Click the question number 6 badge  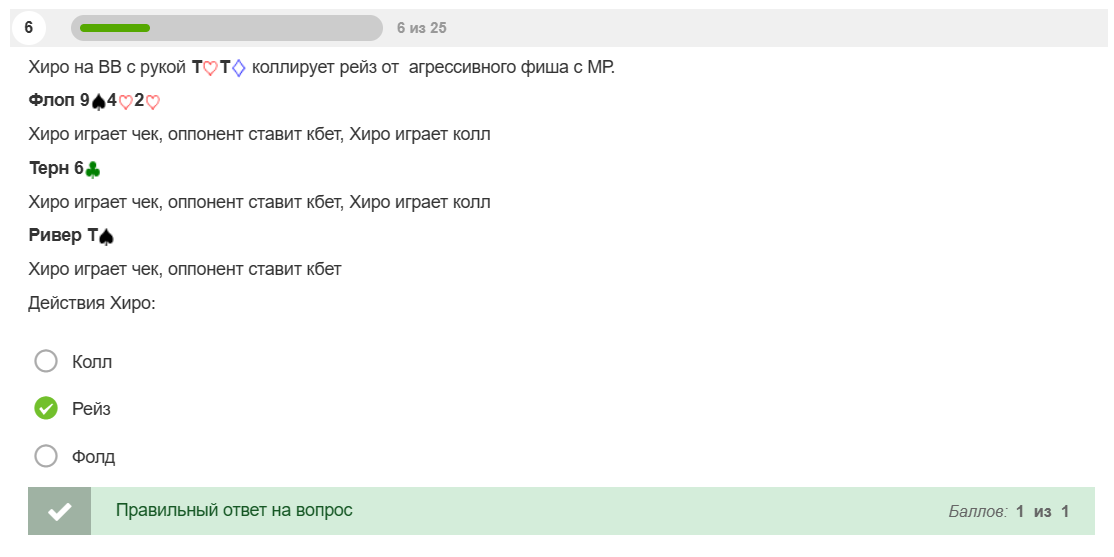(28, 28)
